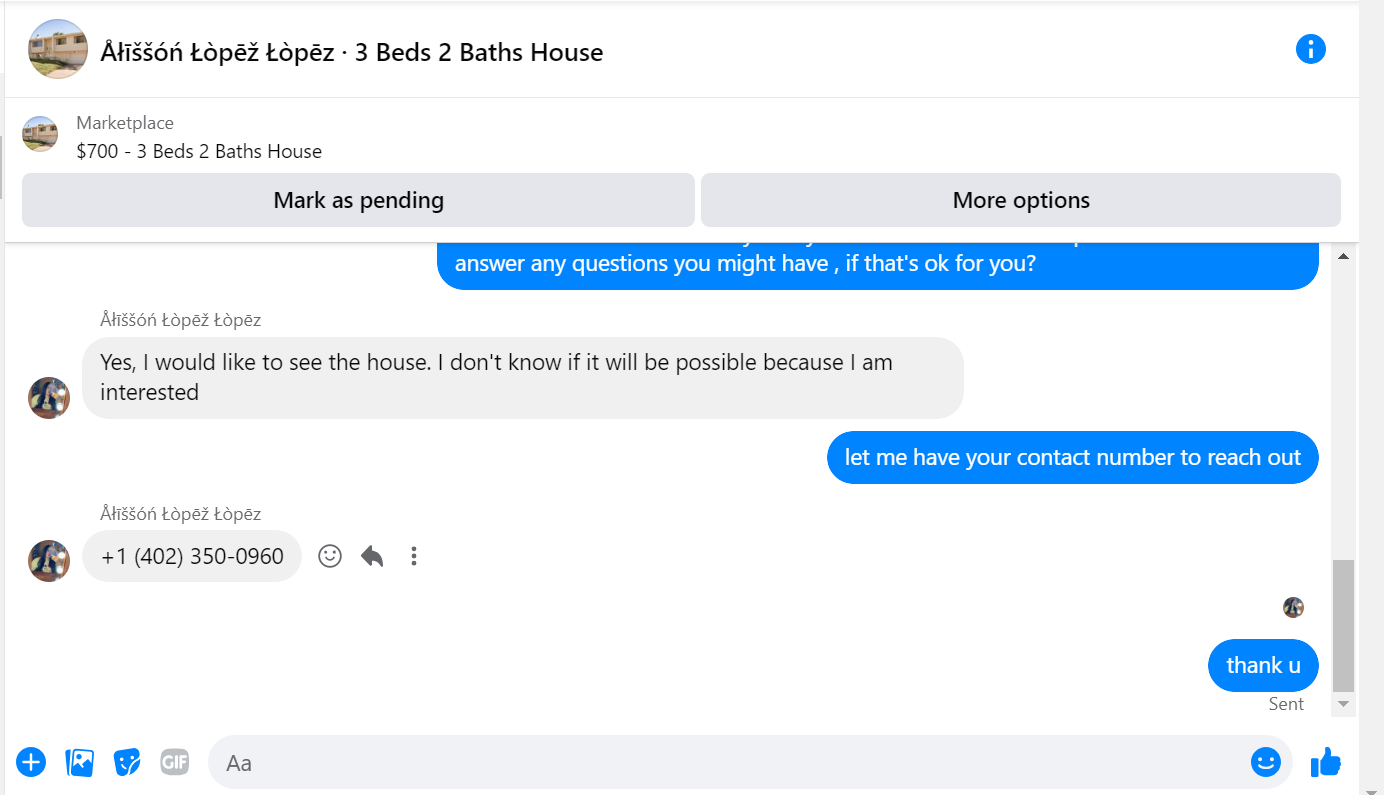Click the house thumbnail in Marketplace bar

40,134
